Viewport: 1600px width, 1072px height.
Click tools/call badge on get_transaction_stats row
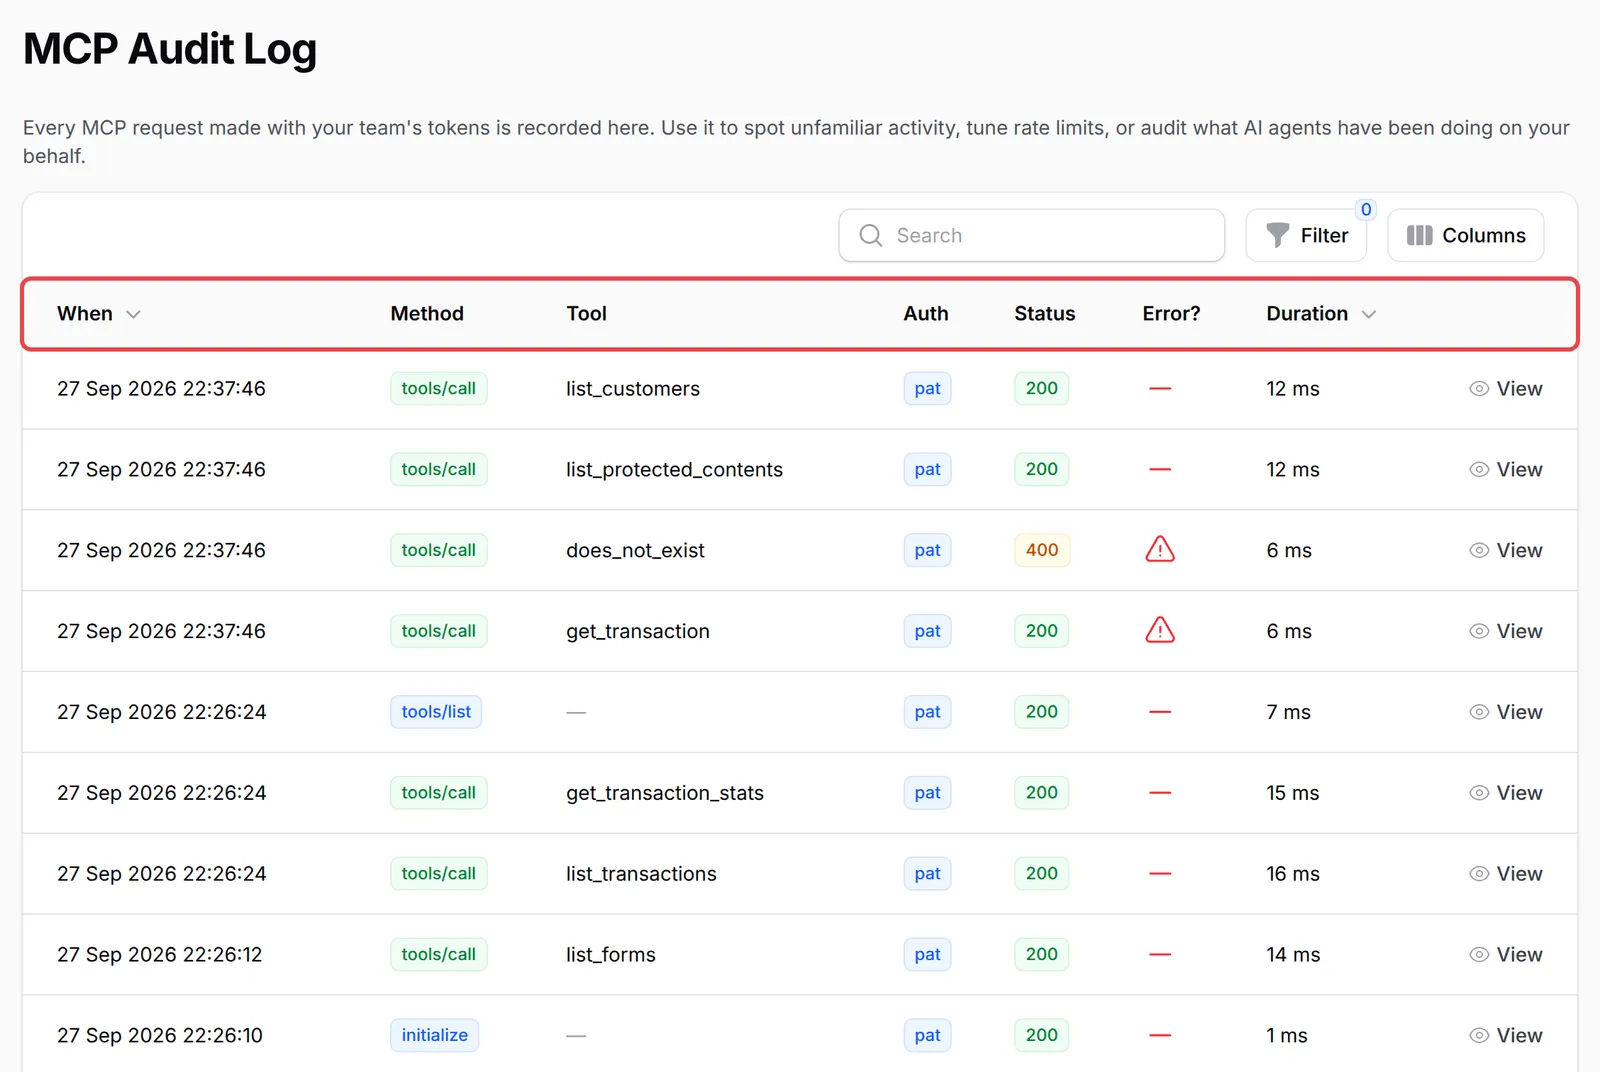tap(438, 792)
